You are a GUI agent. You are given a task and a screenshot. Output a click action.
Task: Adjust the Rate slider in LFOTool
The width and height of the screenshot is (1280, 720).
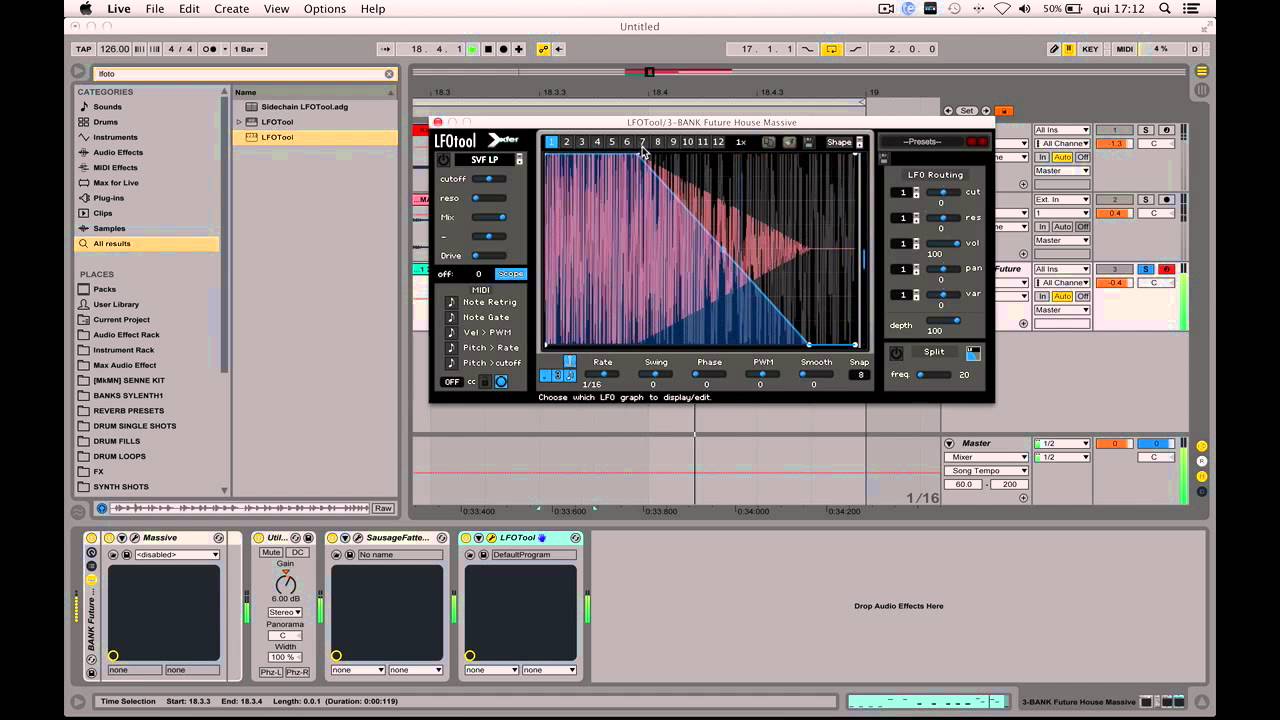[x=603, y=374]
